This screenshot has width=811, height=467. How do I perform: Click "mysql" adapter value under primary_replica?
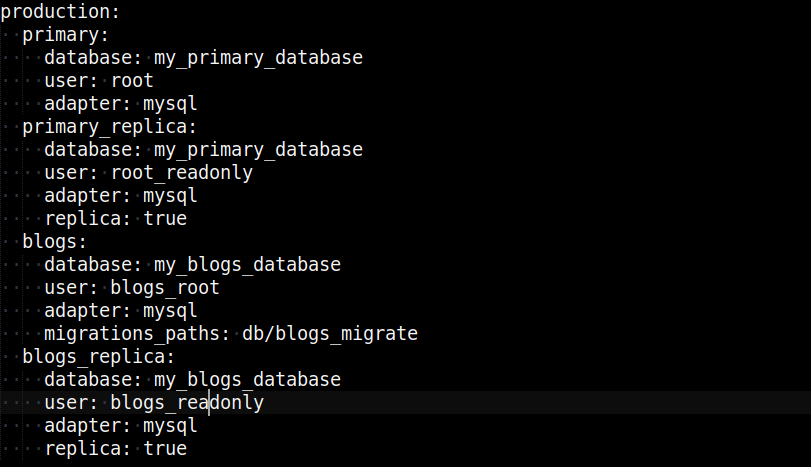click(170, 195)
